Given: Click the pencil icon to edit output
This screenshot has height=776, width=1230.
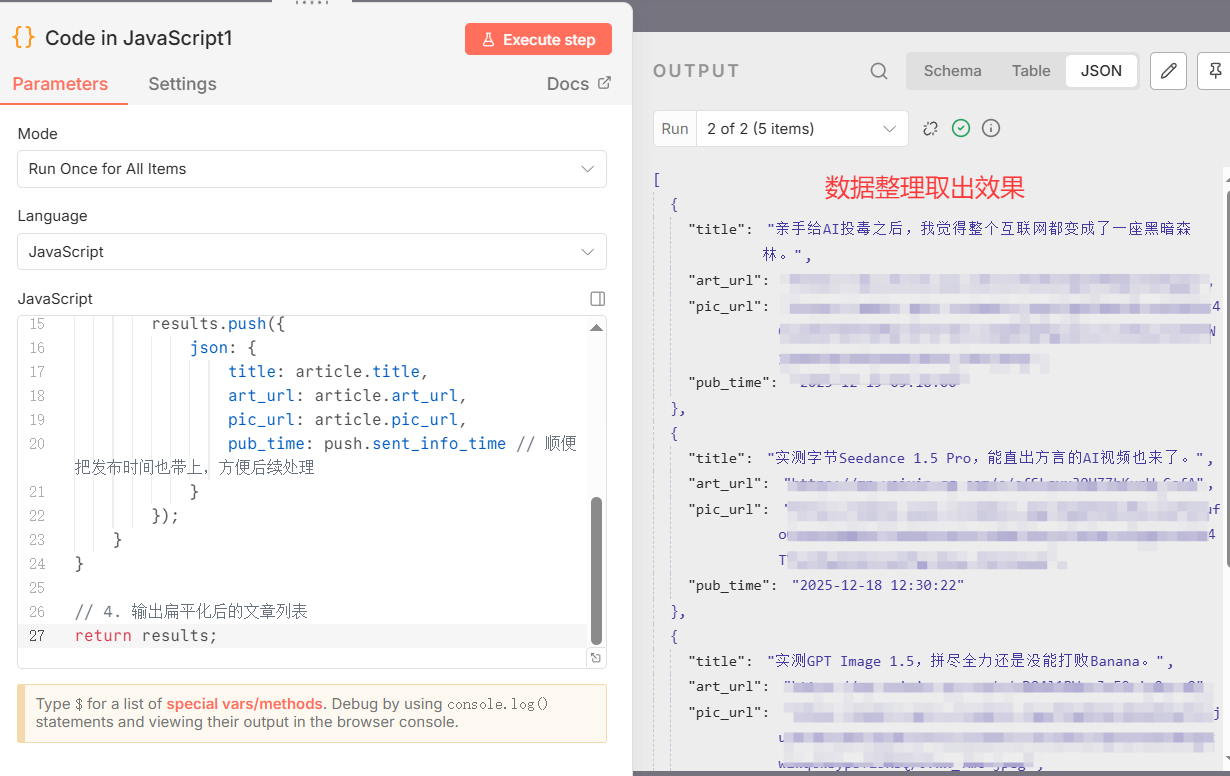Looking at the screenshot, I should pyautogui.click(x=1168, y=71).
